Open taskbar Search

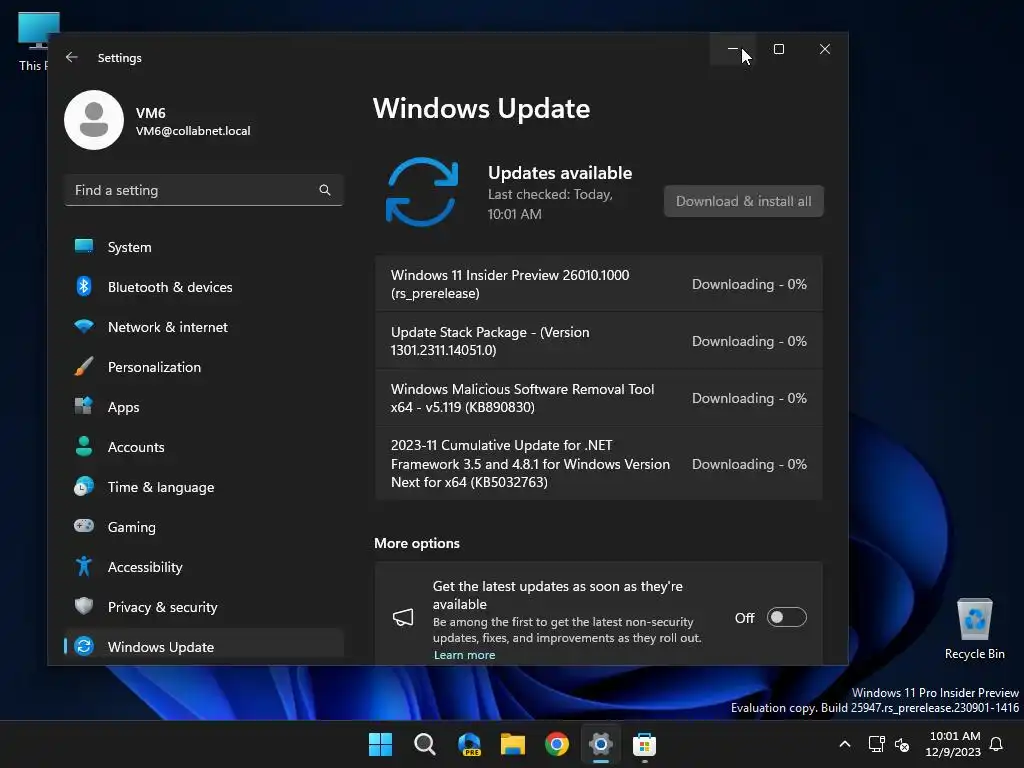(x=424, y=744)
